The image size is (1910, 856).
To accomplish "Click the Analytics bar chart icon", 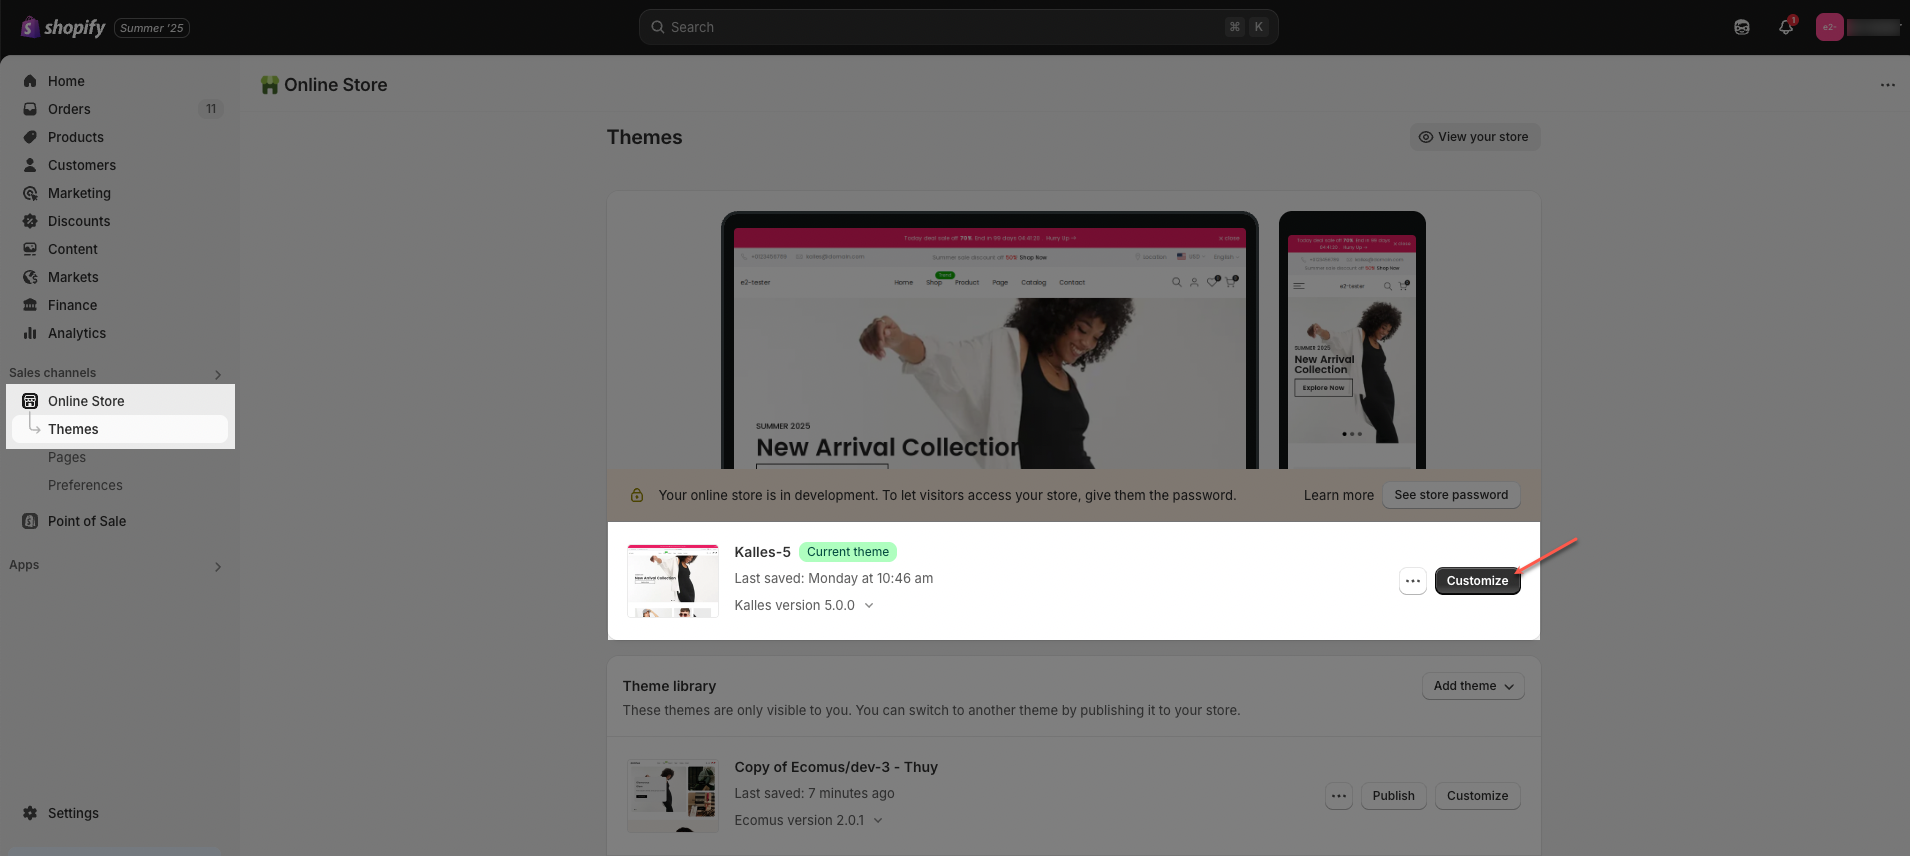I will (30, 333).
